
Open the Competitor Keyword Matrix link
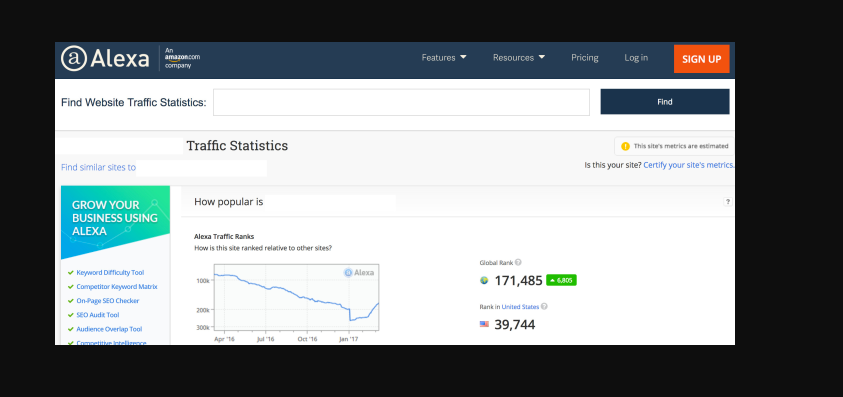coord(117,287)
